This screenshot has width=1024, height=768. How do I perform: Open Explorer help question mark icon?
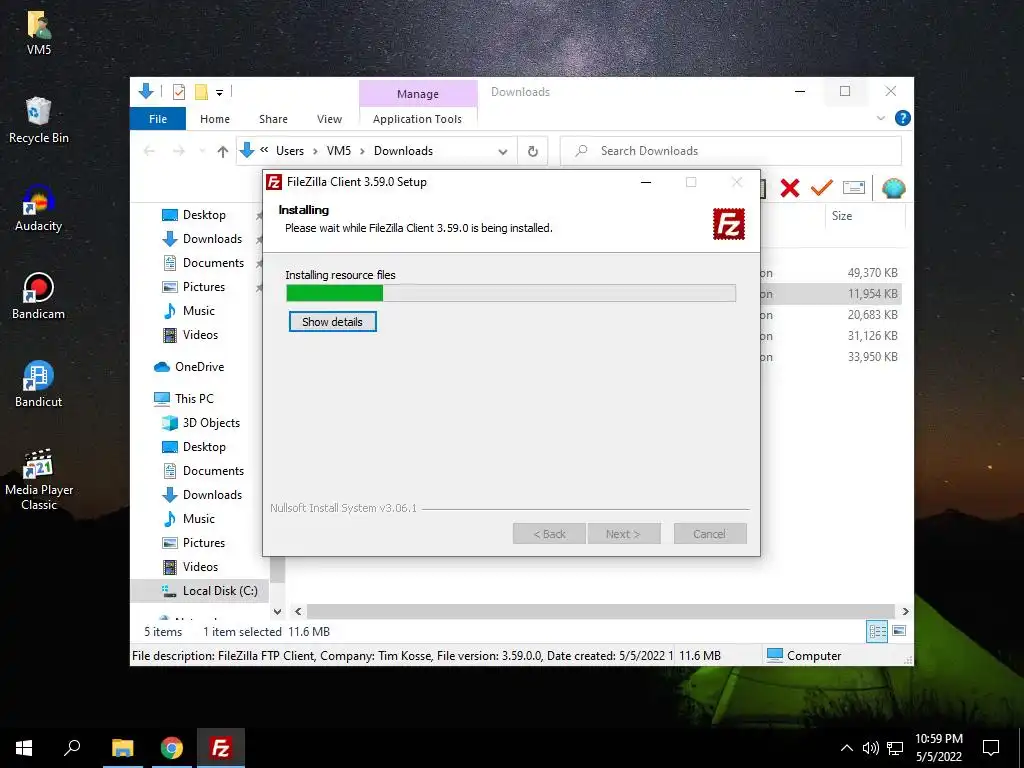point(903,118)
